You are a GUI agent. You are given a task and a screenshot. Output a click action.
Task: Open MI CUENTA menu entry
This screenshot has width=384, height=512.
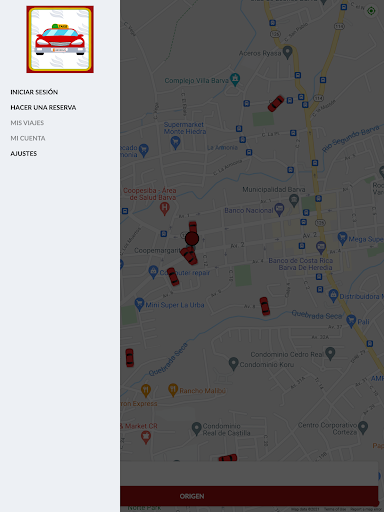point(28,138)
